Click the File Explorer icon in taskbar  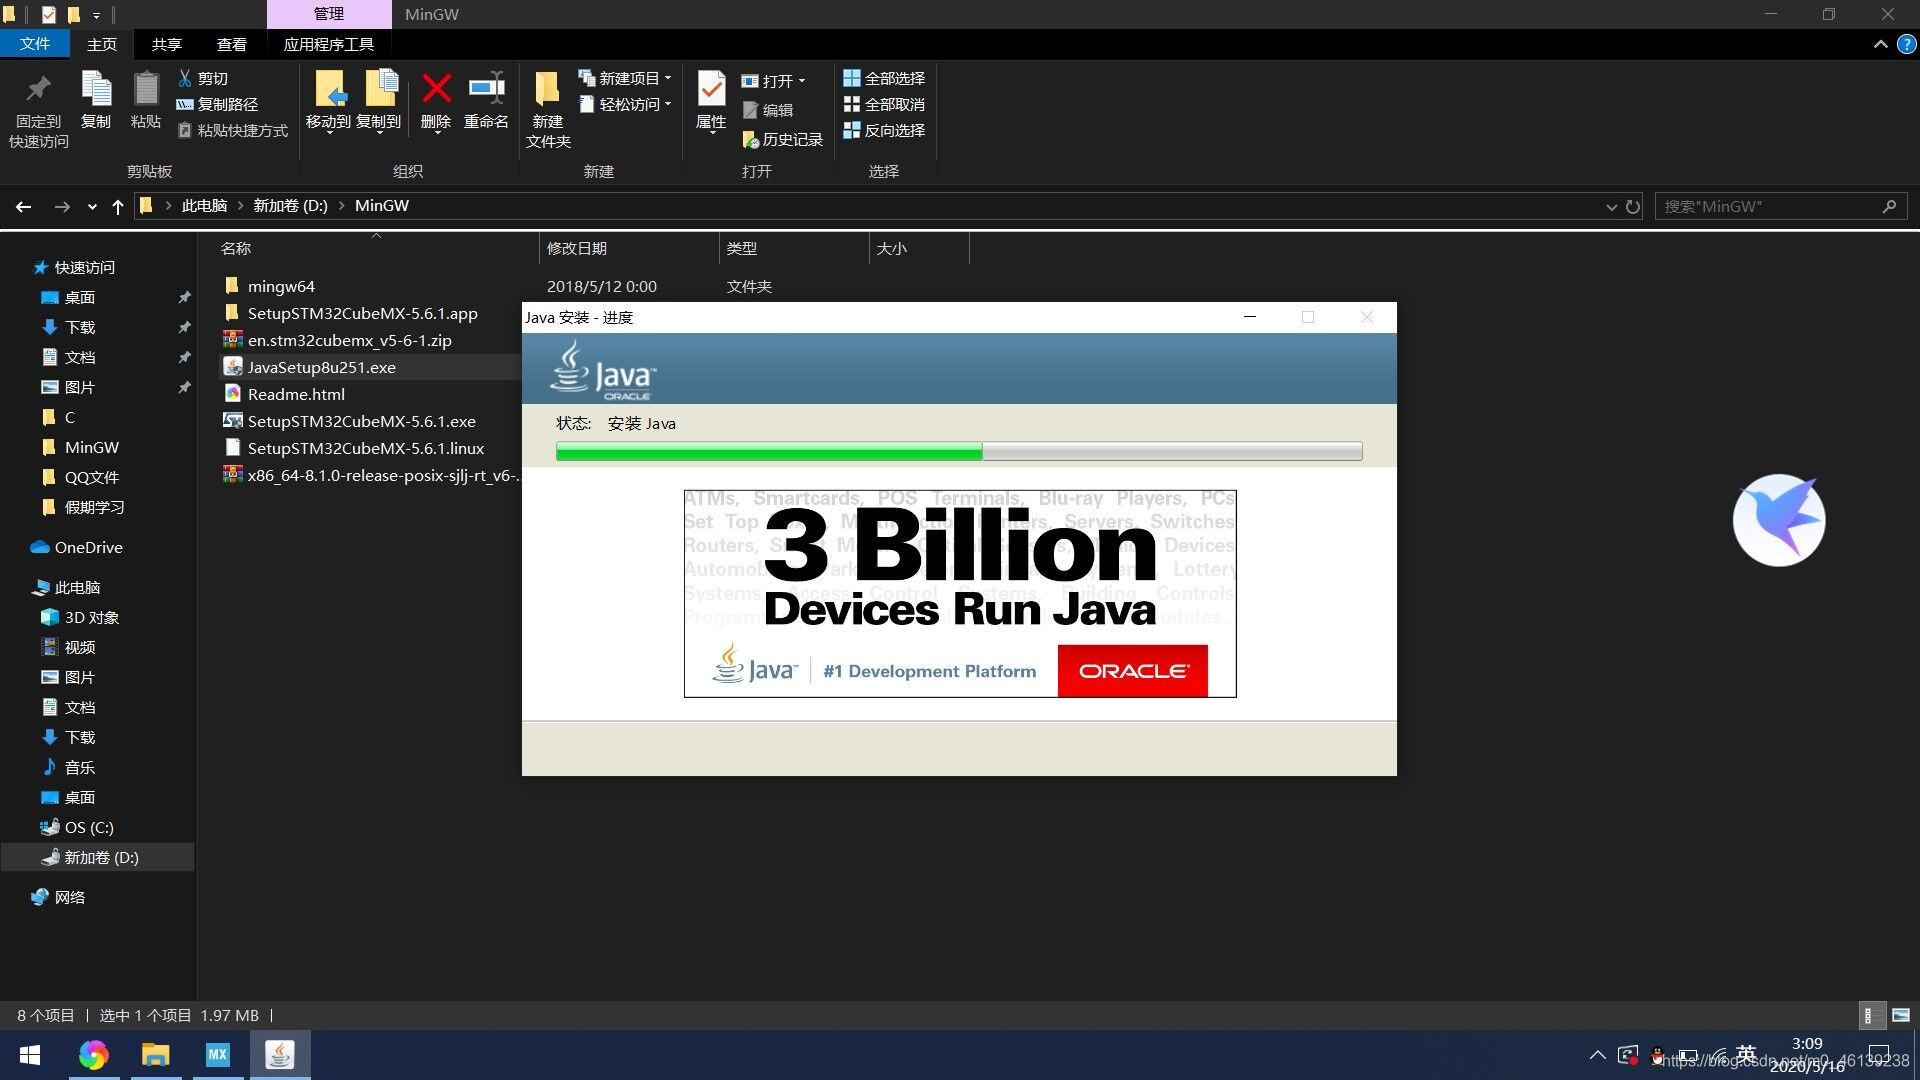[156, 1054]
